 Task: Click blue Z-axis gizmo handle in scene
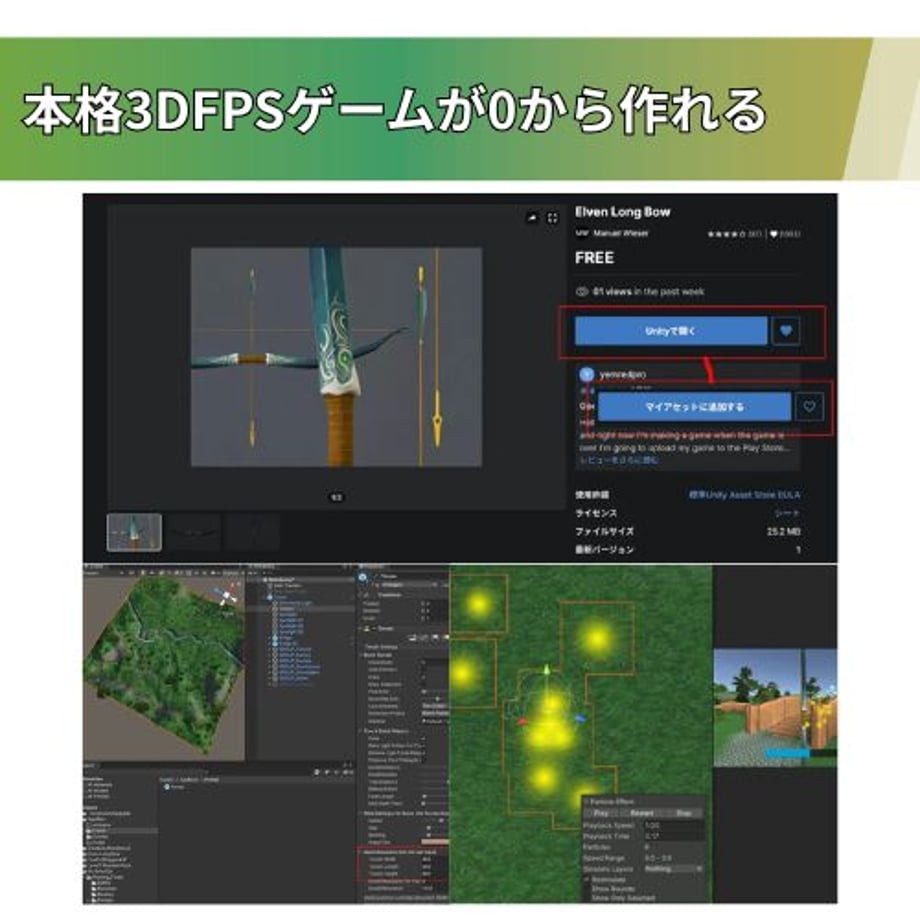(580, 718)
